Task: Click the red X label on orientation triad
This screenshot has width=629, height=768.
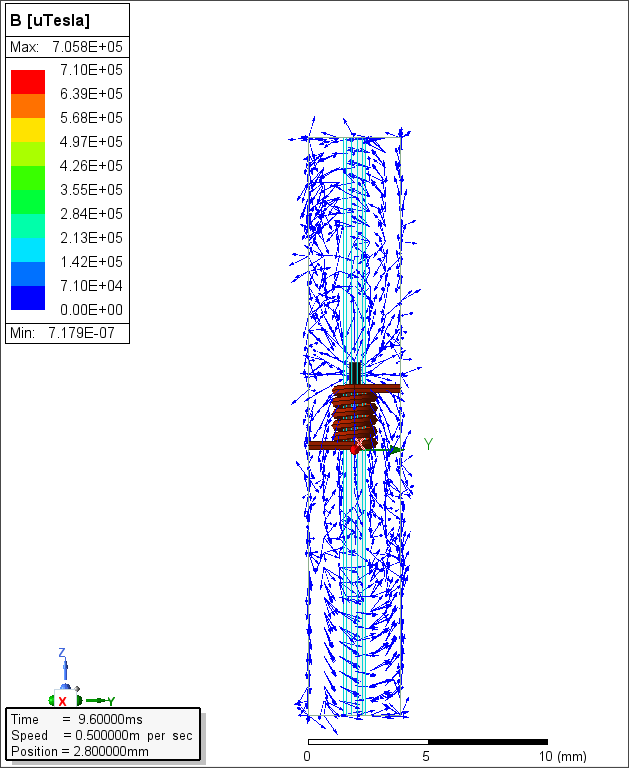Action: [62, 702]
